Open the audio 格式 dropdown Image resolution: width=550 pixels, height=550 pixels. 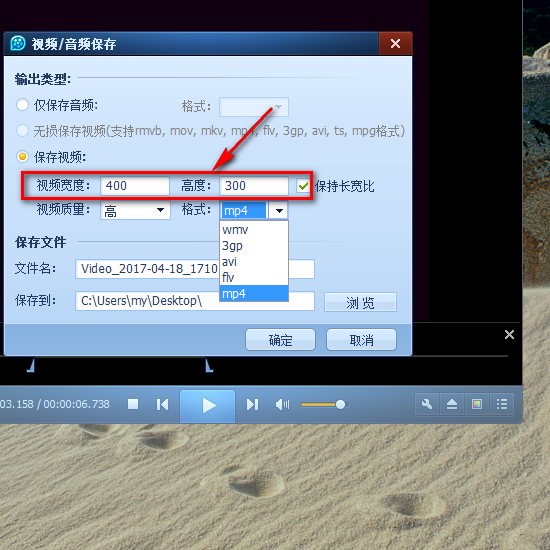[254, 107]
